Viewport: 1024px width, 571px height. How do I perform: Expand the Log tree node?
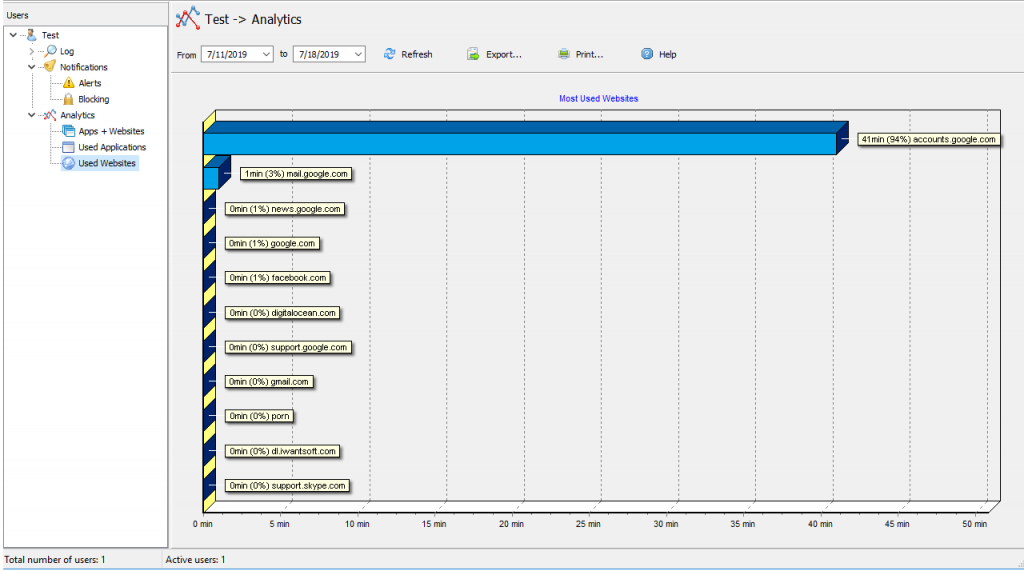[31, 51]
